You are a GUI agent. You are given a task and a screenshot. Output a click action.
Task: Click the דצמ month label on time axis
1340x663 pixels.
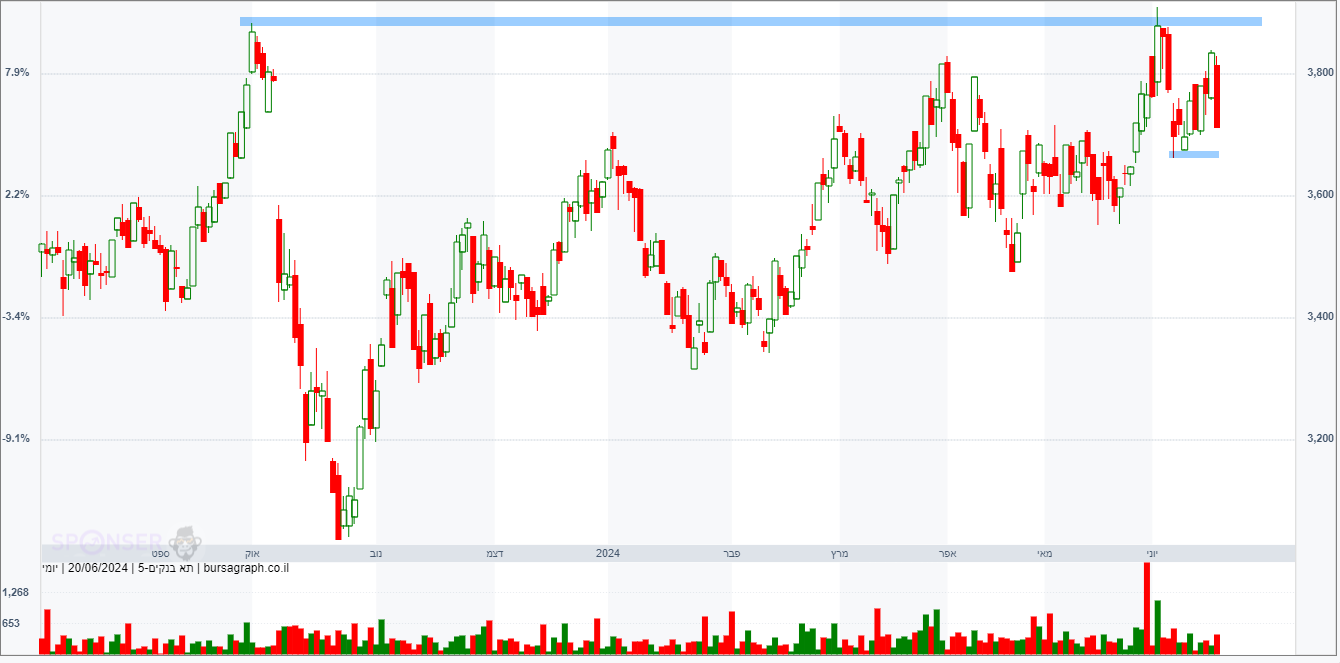[494, 553]
